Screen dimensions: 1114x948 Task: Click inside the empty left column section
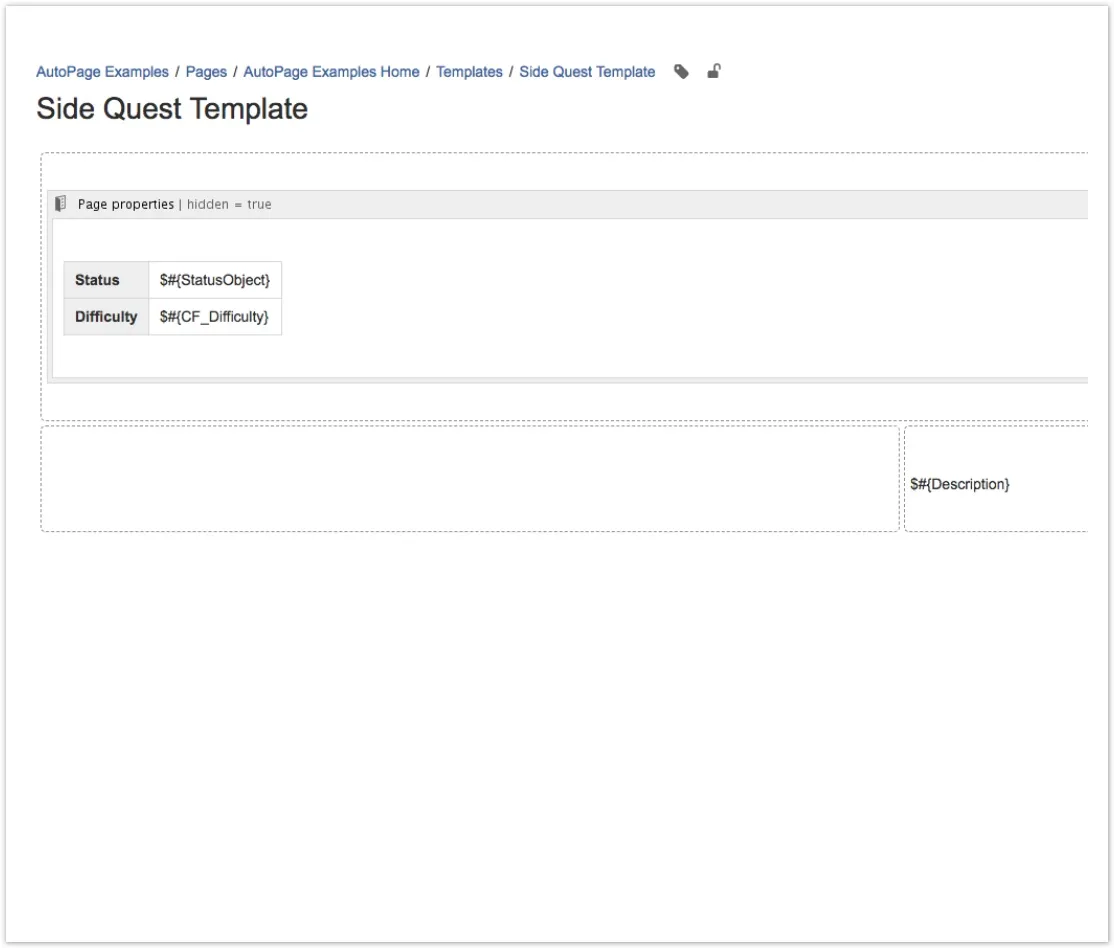pos(469,479)
